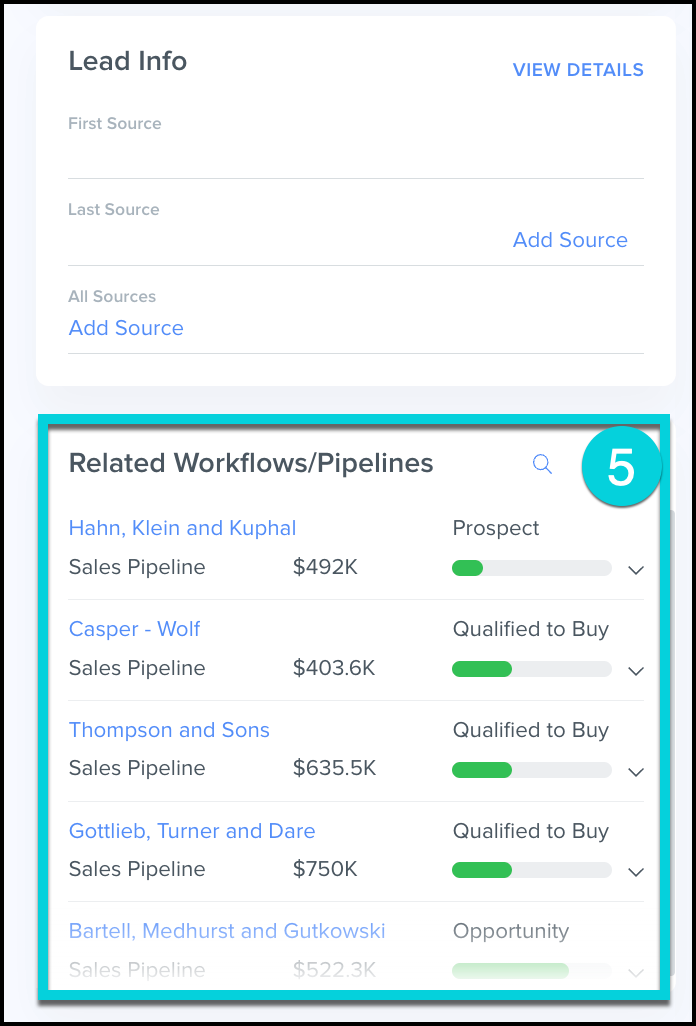Click the Casper - Wolf progress bar
696x1026 pixels.
tap(531, 669)
